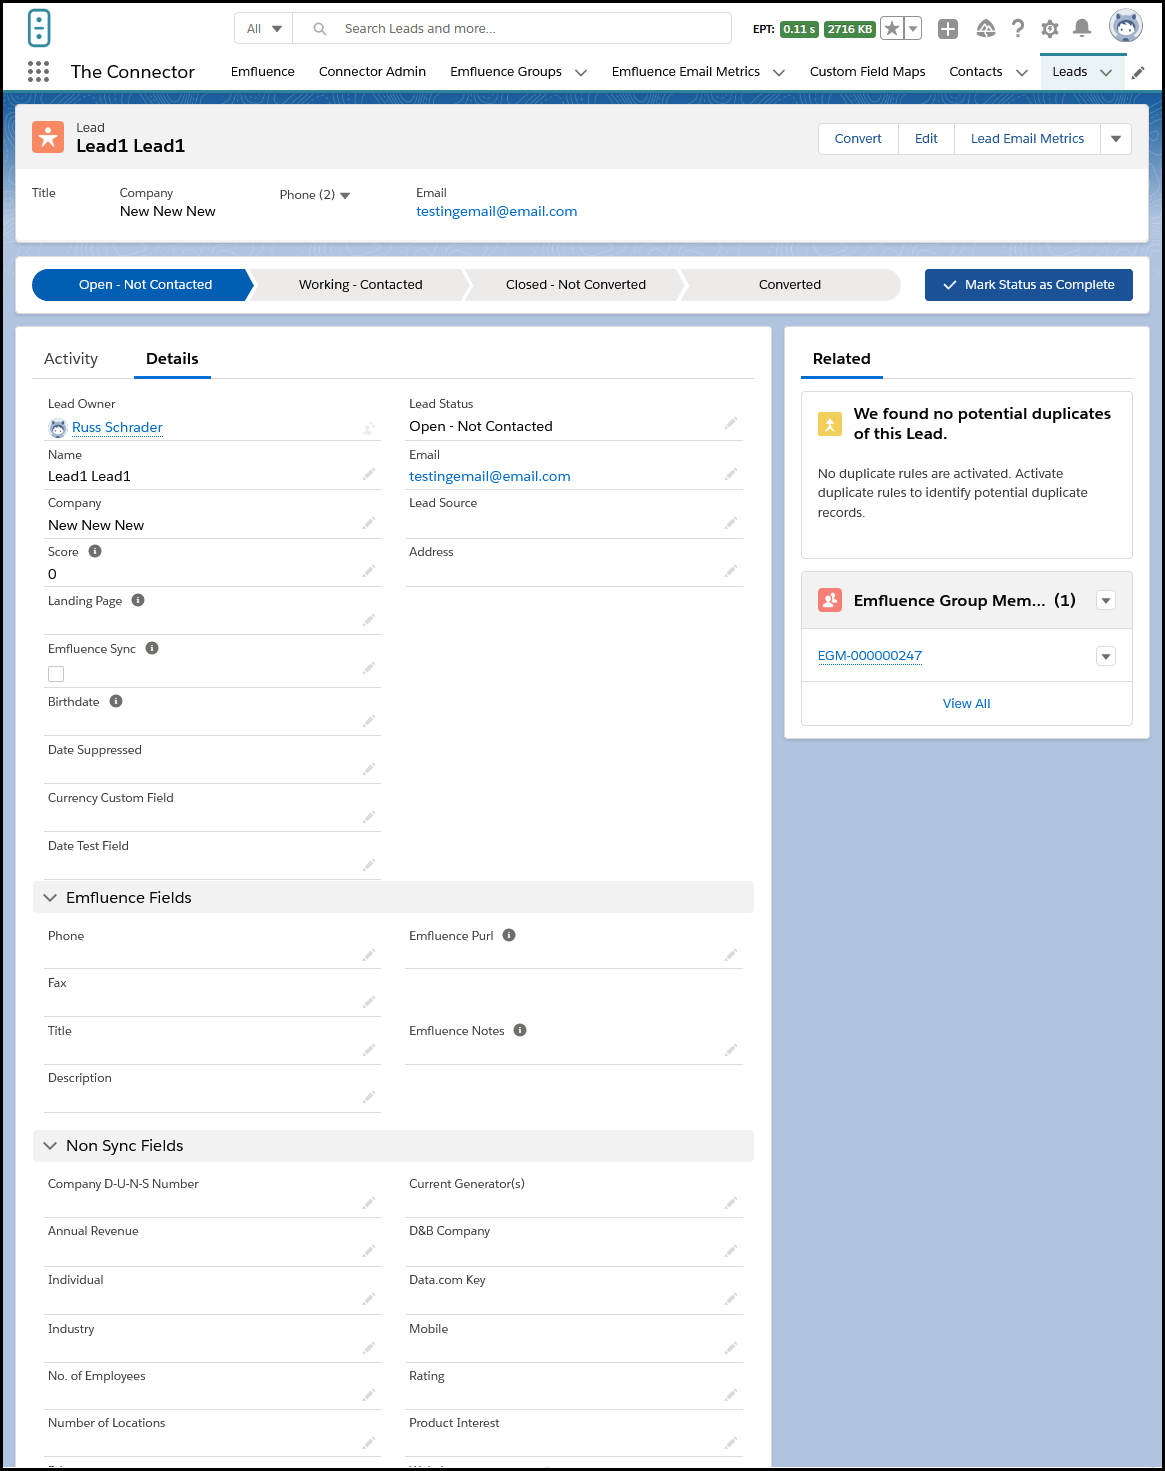Switch to the Activity tab
Image resolution: width=1165 pixels, height=1471 pixels.
click(x=71, y=359)
